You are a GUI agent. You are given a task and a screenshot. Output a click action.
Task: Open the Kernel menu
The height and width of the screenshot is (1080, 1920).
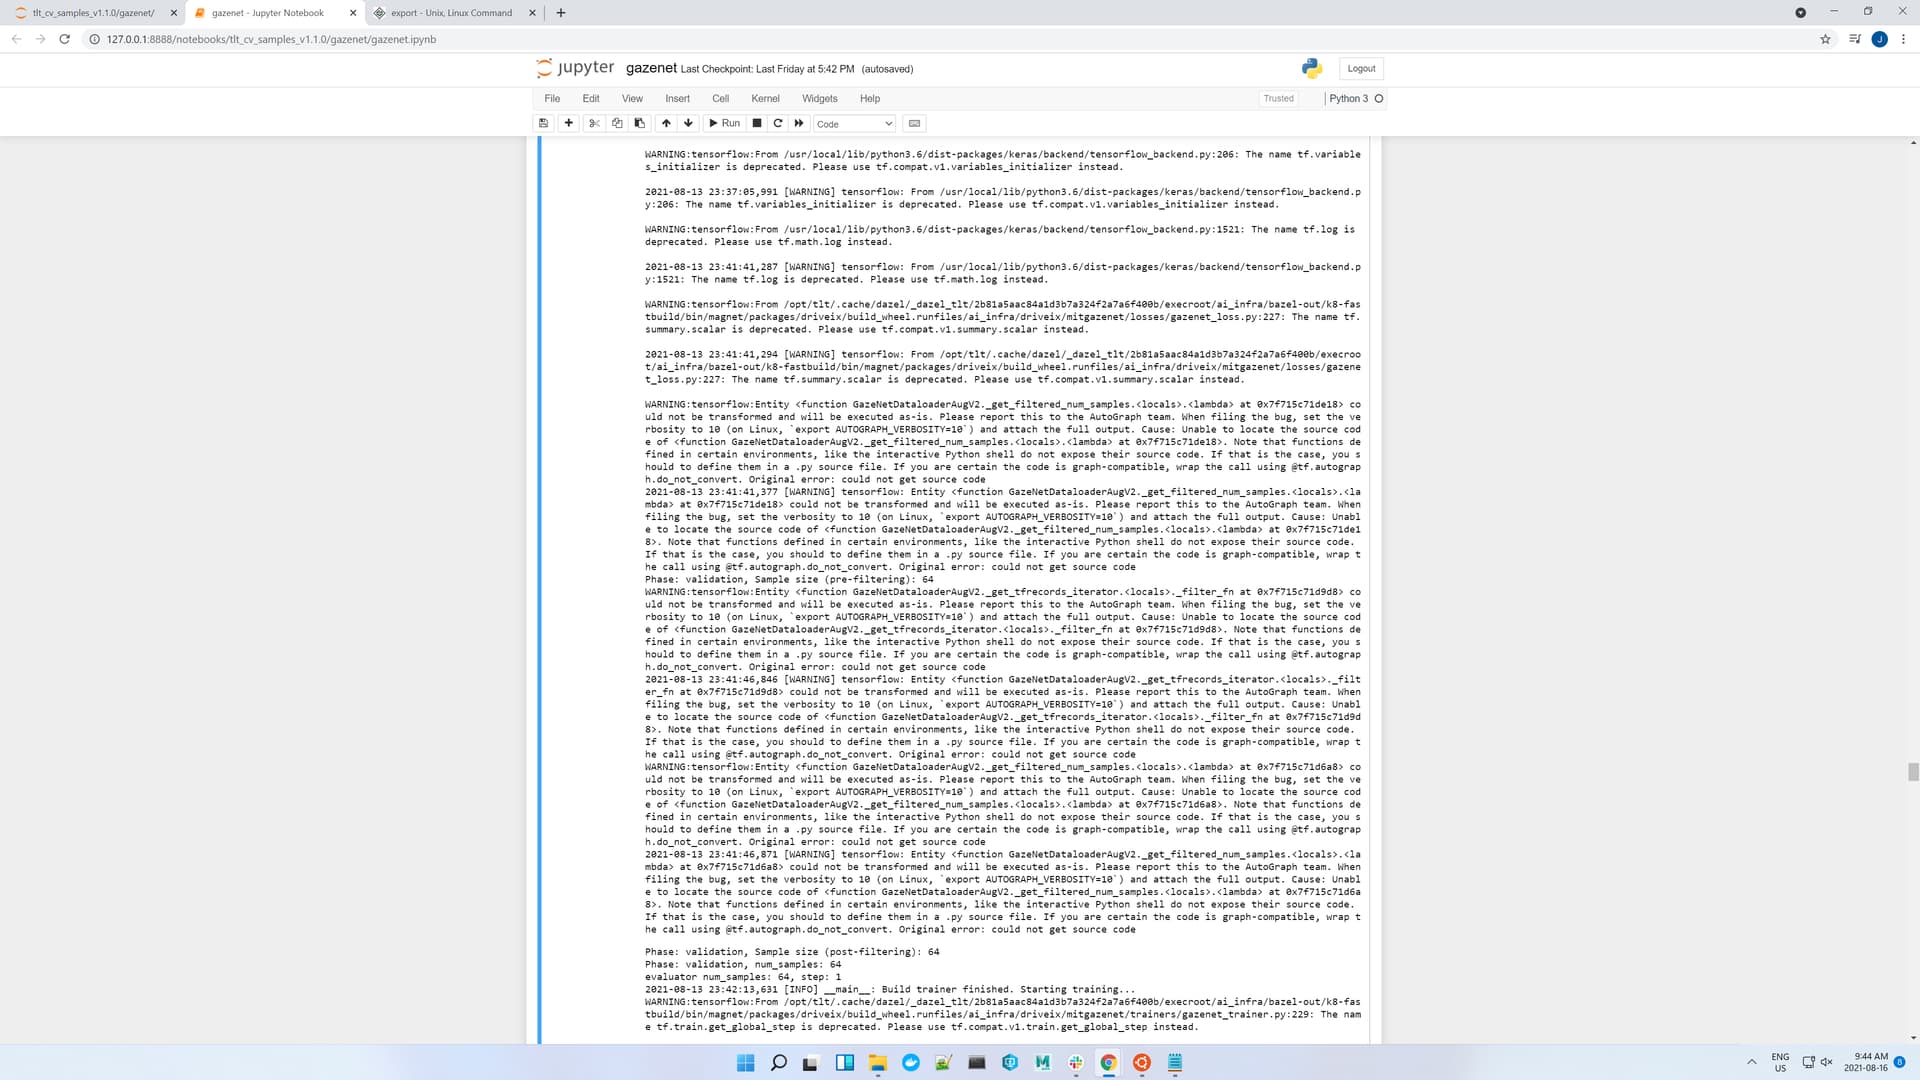point(765,98)
